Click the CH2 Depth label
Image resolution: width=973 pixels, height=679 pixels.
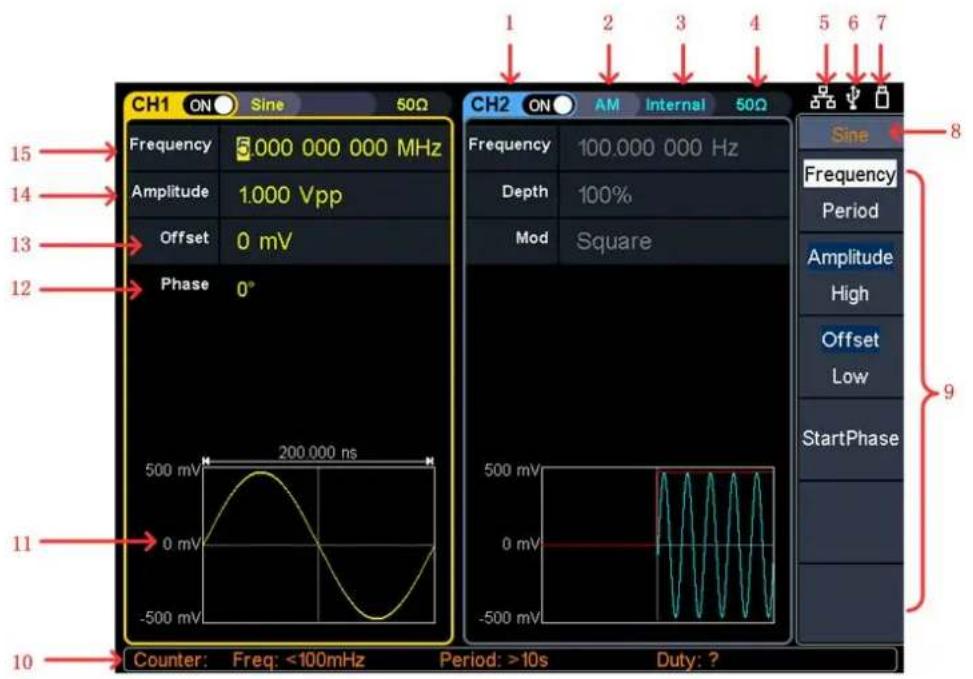(x=525, y=192)
